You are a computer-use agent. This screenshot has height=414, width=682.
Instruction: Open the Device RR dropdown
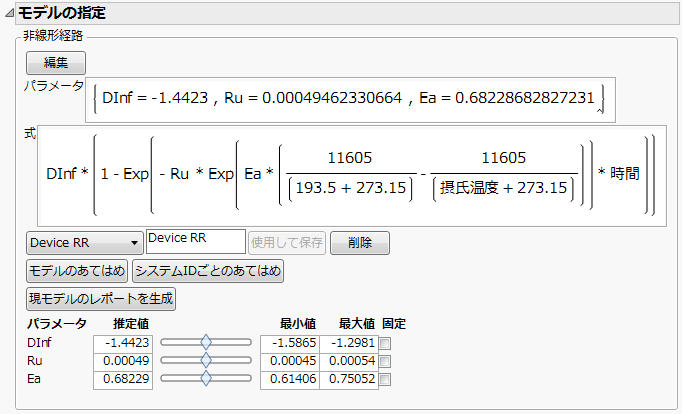(84, 242)
